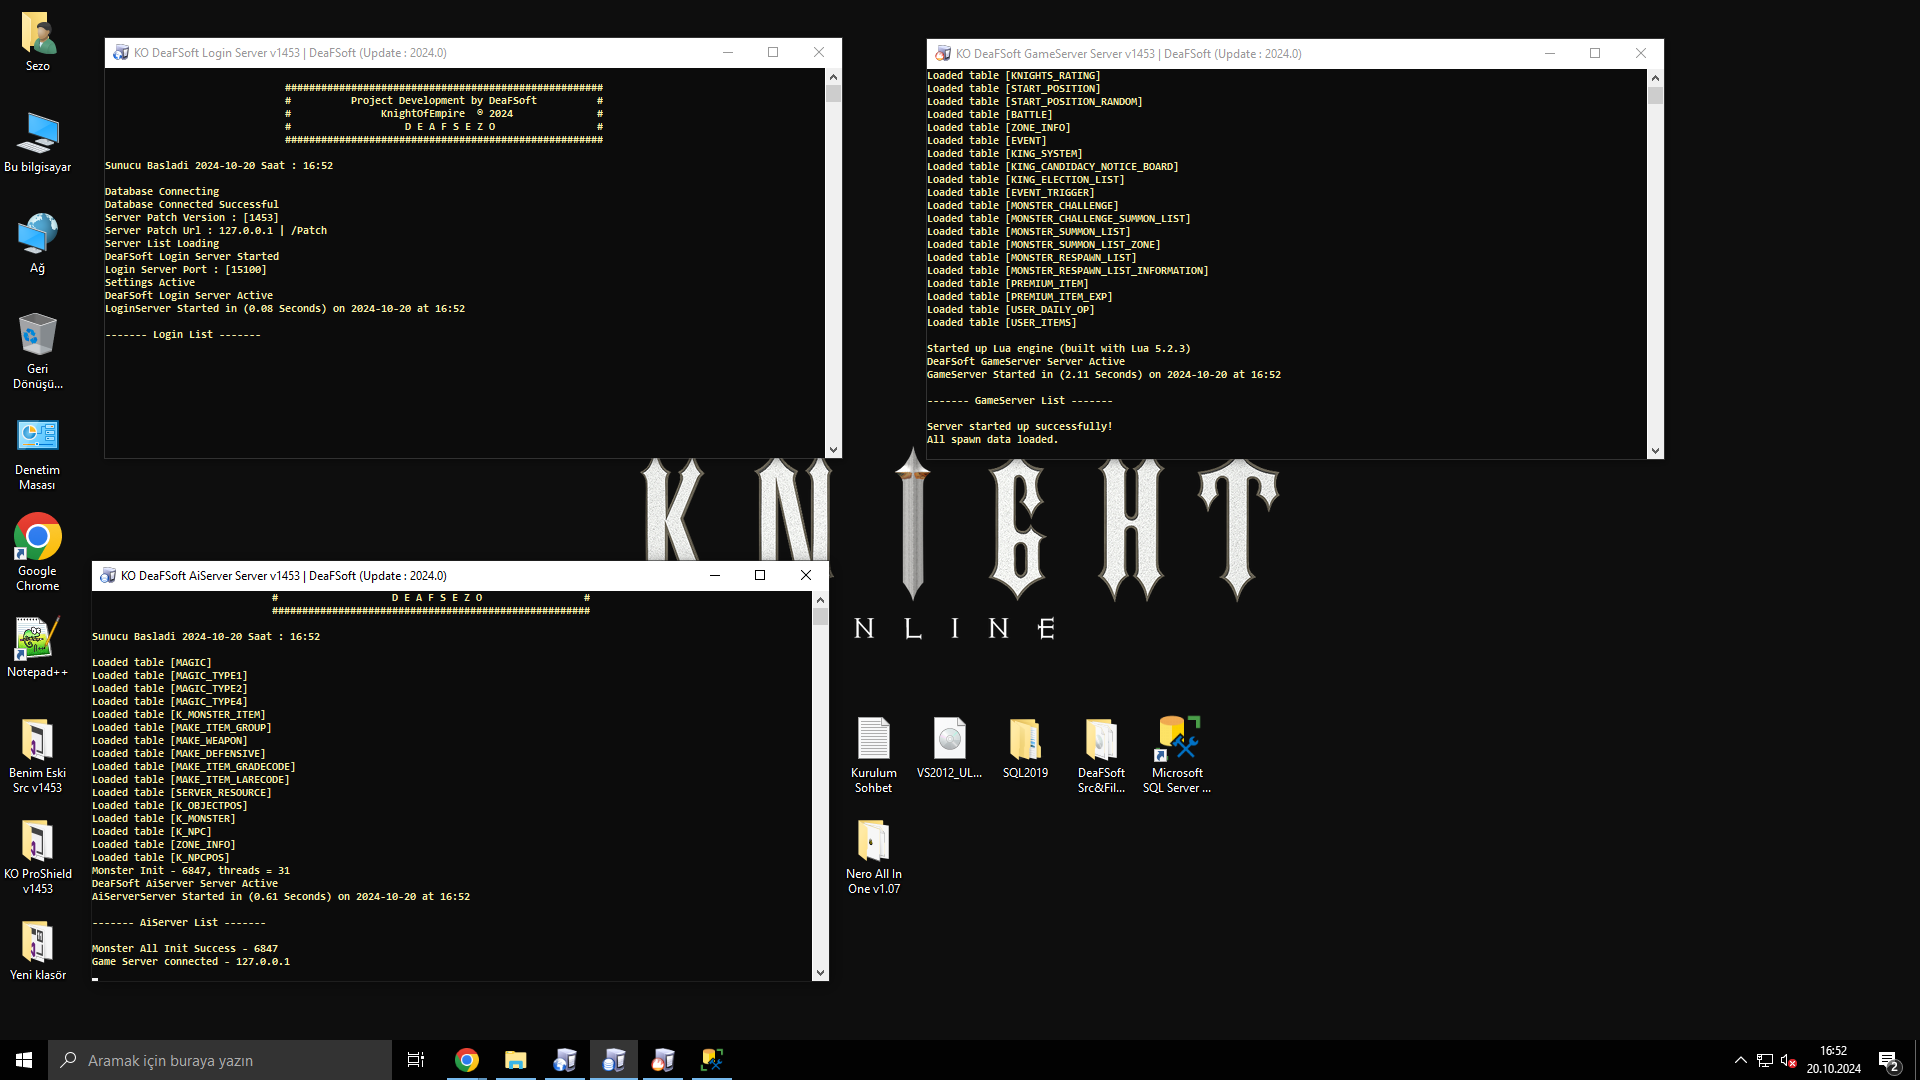Open the DeaFSoft Src&Fil folder
The width and height of the screenshot is (1920, 1080).
(x=1101, y=742)
